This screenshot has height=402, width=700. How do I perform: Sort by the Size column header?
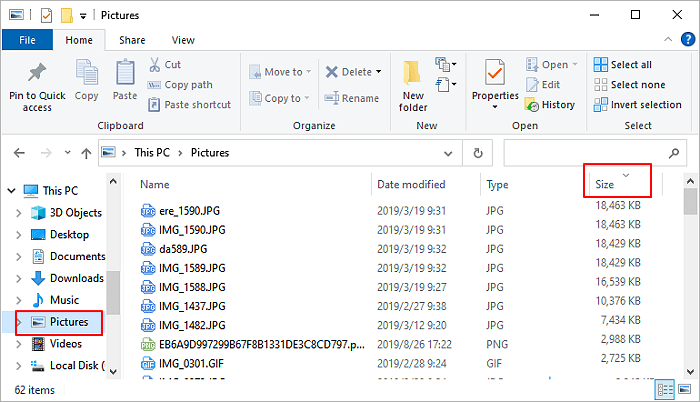click(604, 184)
